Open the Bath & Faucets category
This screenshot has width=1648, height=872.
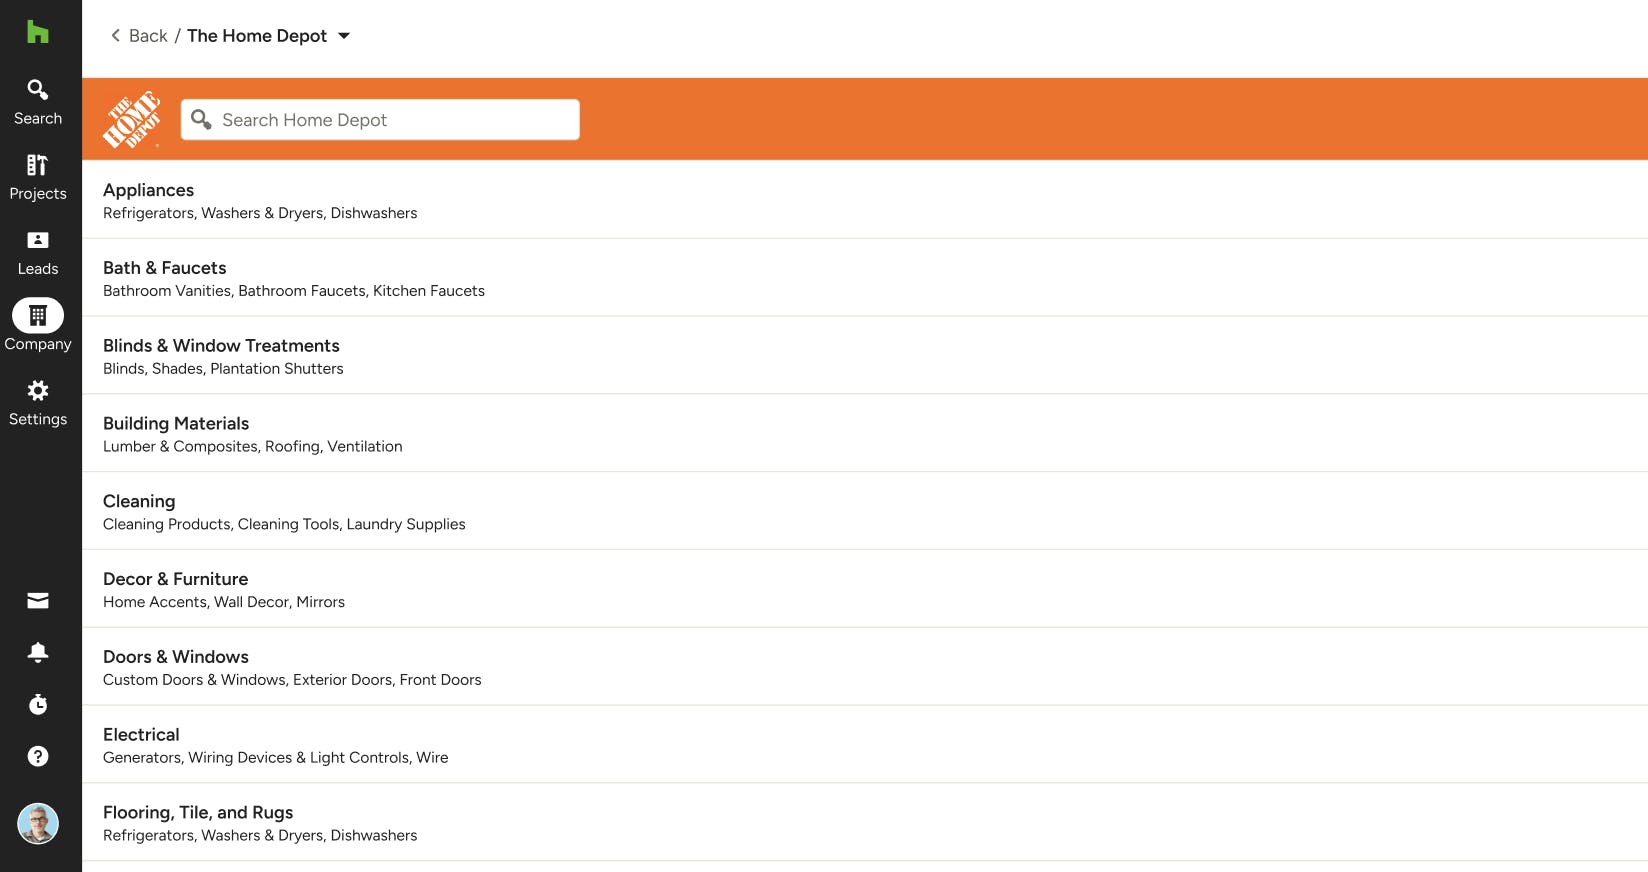coord(865,278)
